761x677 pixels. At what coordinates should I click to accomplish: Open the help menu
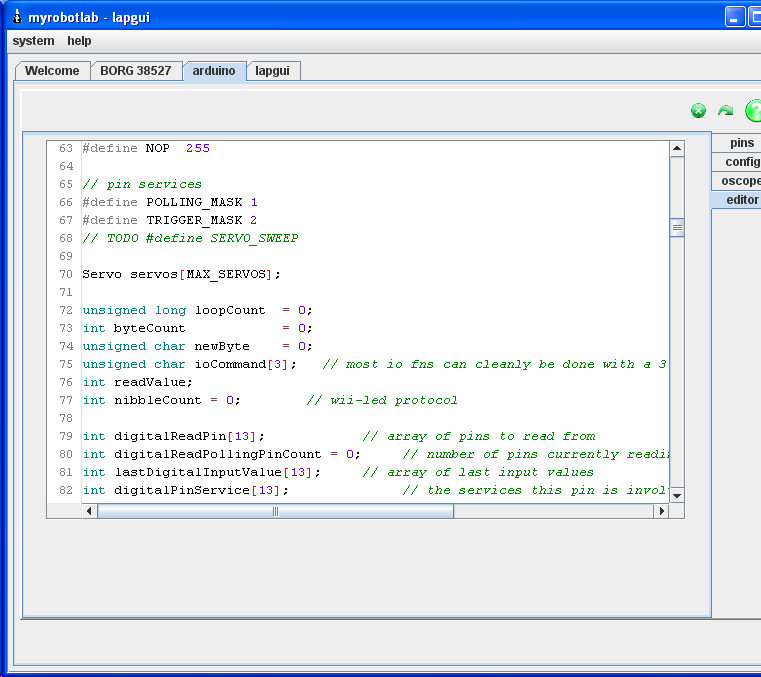(79, 41)
